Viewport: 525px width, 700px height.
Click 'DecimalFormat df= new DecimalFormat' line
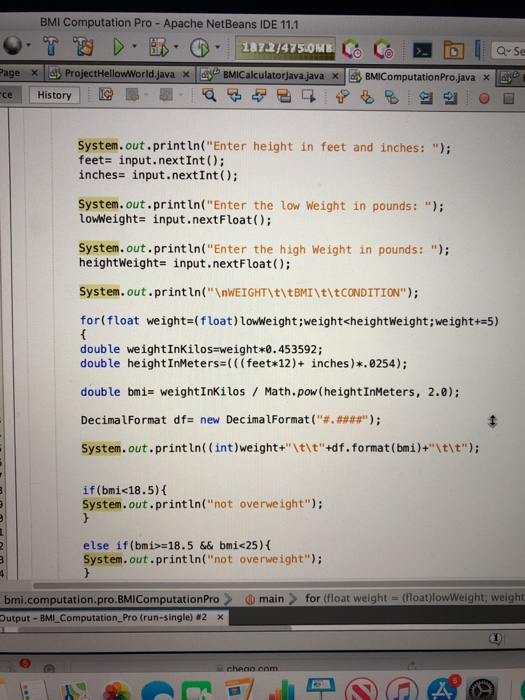pos(230,420)
